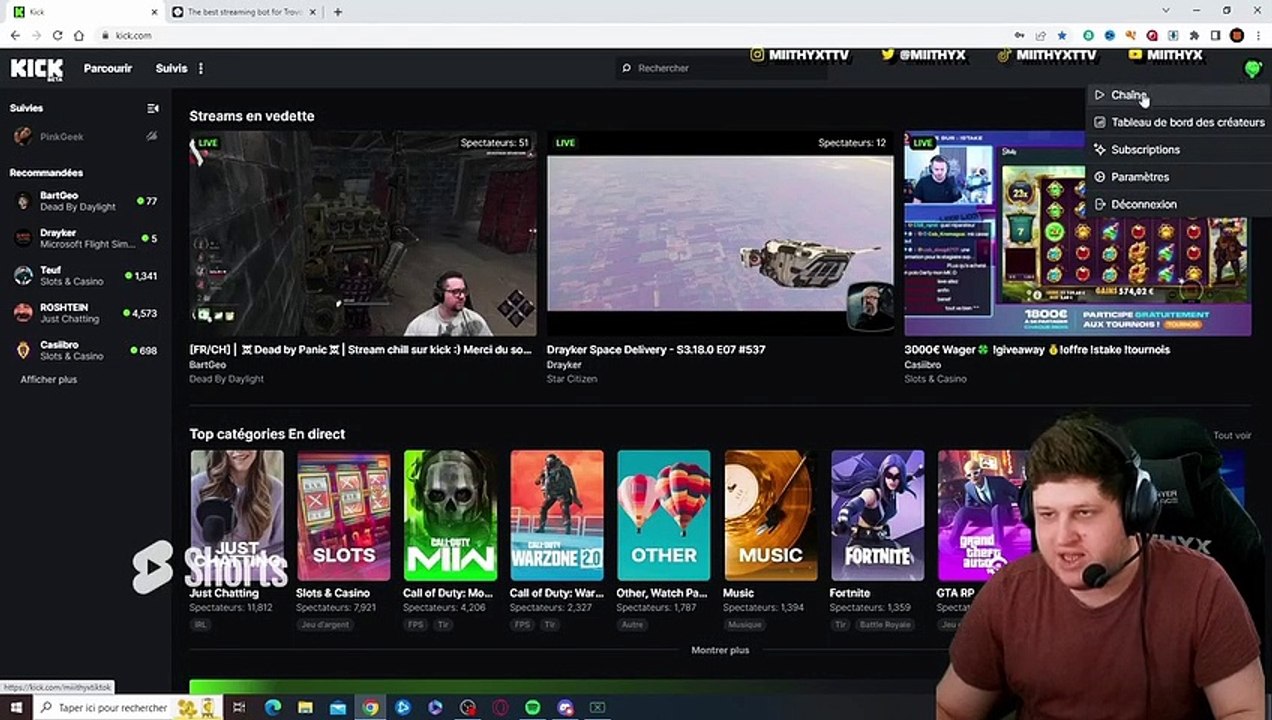
Task: Close 'The best streaming bot' tab
Action: coord(313,12)
